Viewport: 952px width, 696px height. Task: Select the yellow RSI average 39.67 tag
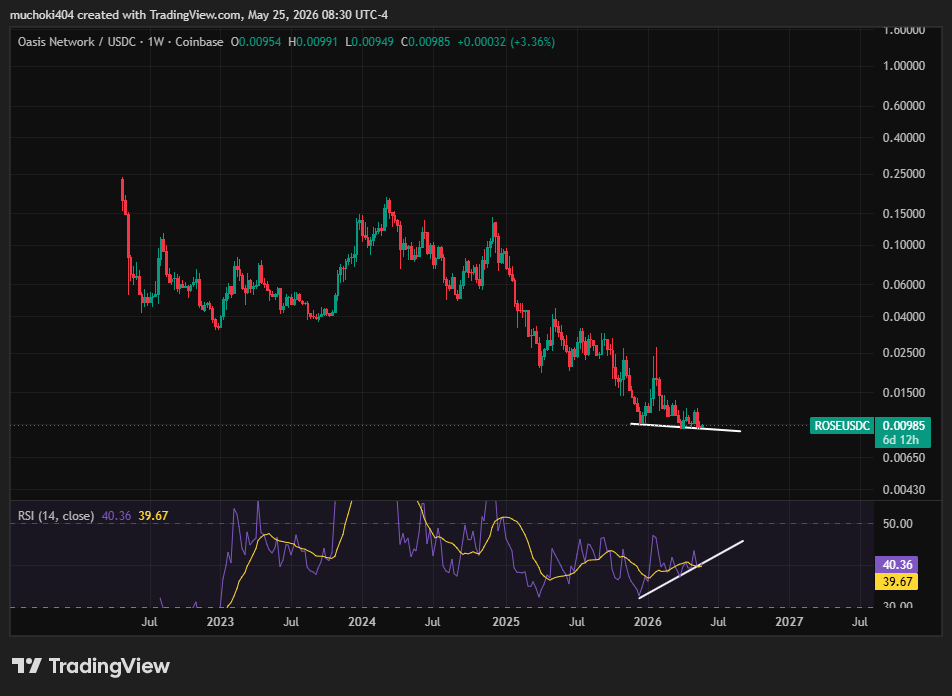(x=896, y=582)
